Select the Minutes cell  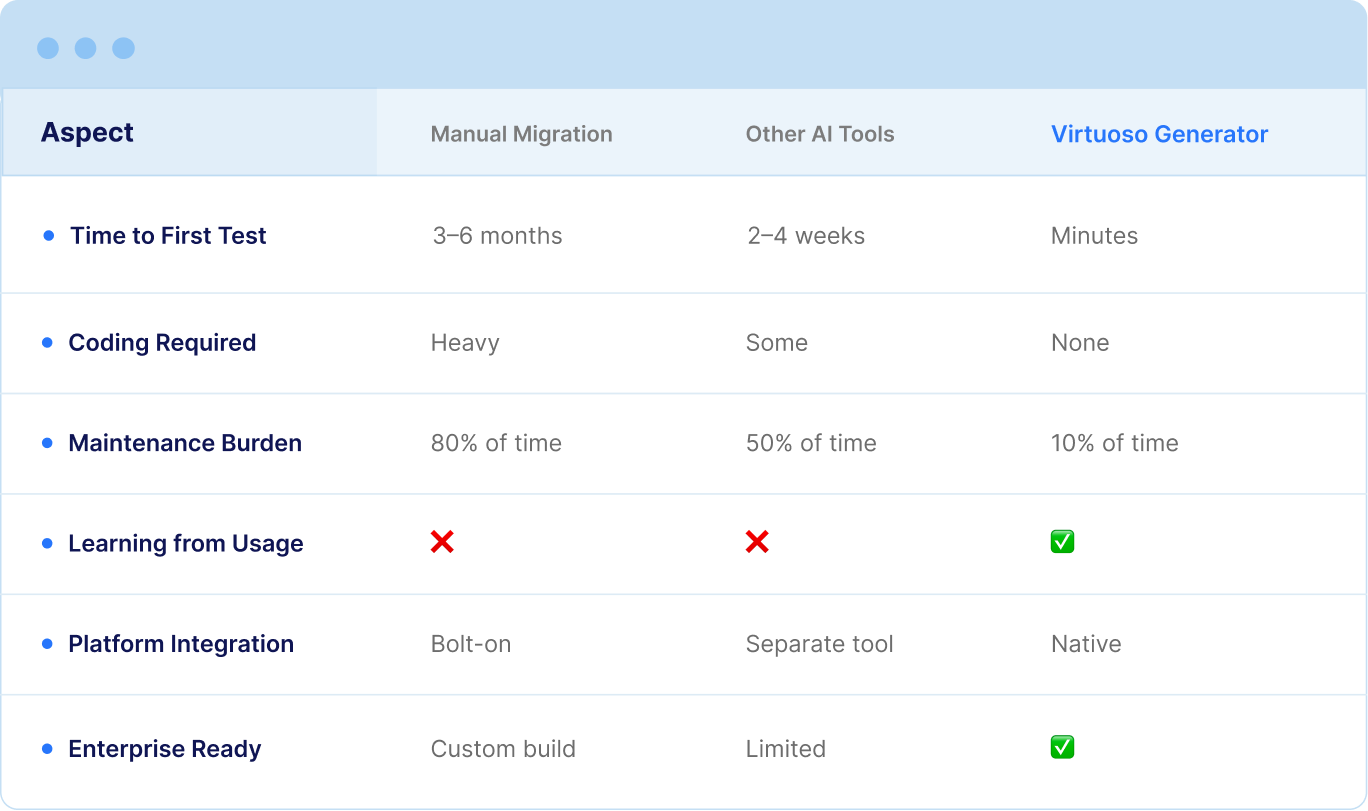pos(1094,236)
